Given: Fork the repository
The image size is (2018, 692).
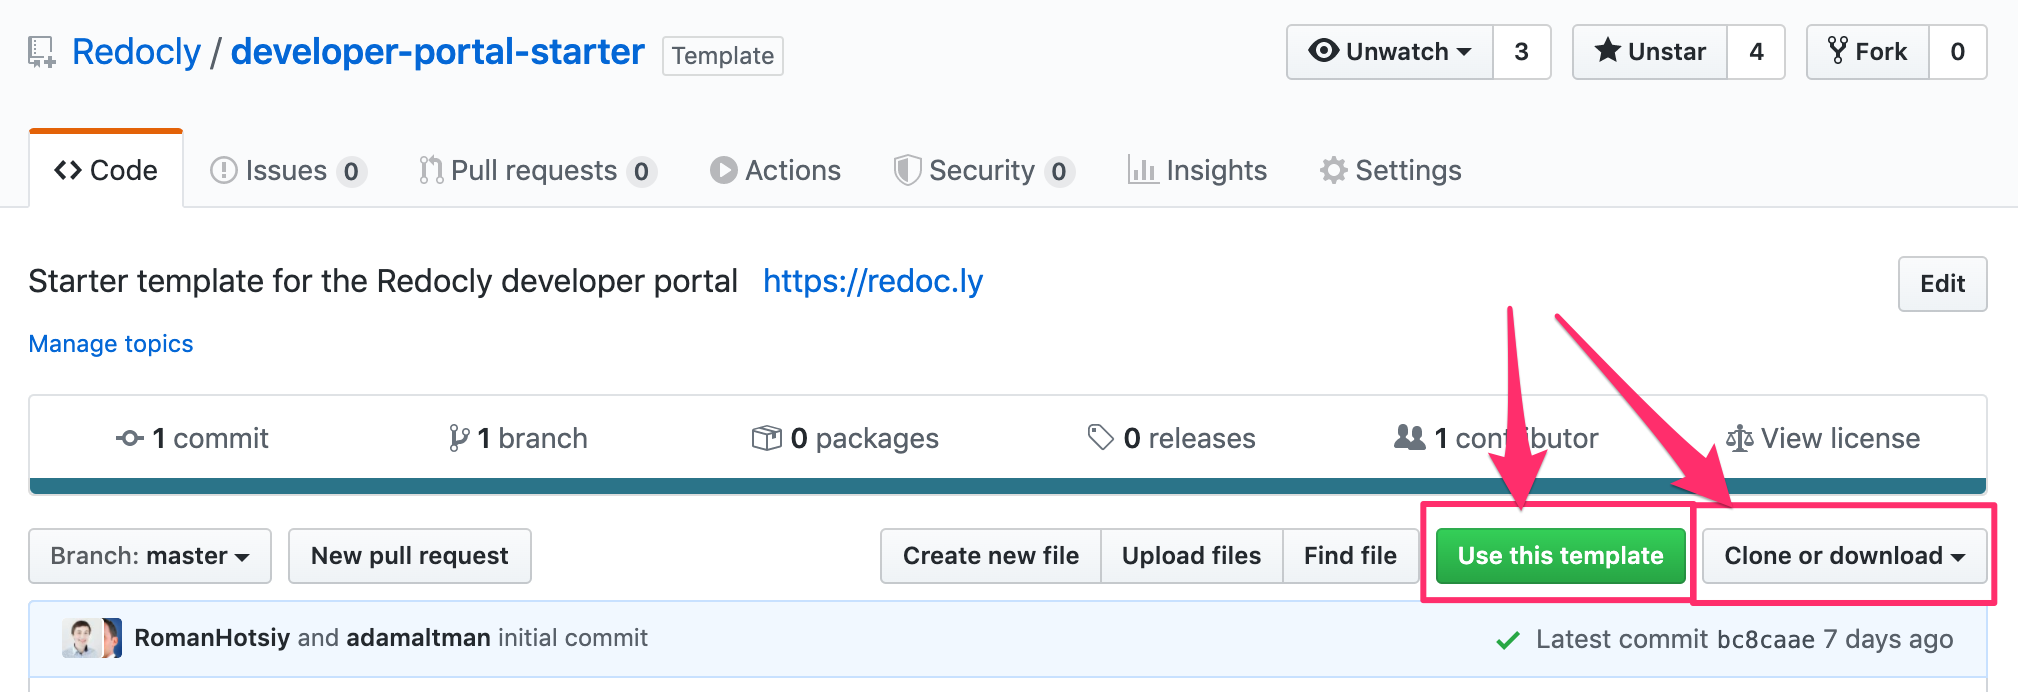Looking at the screenshot, I should click(1867, 52).
